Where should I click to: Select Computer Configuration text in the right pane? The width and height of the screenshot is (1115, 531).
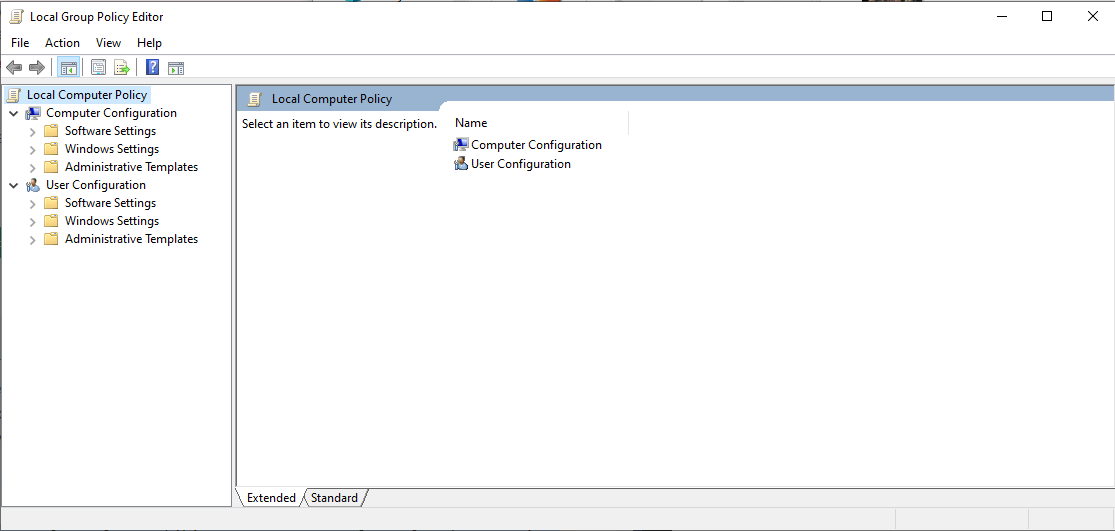pyautogui.click(x=536, y=145)
